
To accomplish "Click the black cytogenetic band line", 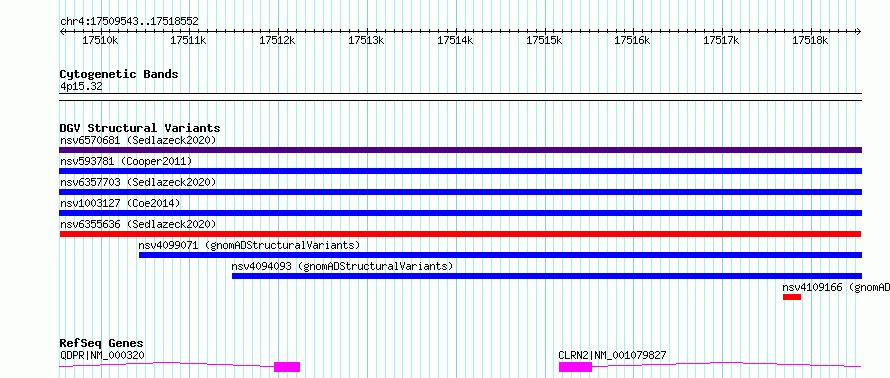I will [460, 97].
